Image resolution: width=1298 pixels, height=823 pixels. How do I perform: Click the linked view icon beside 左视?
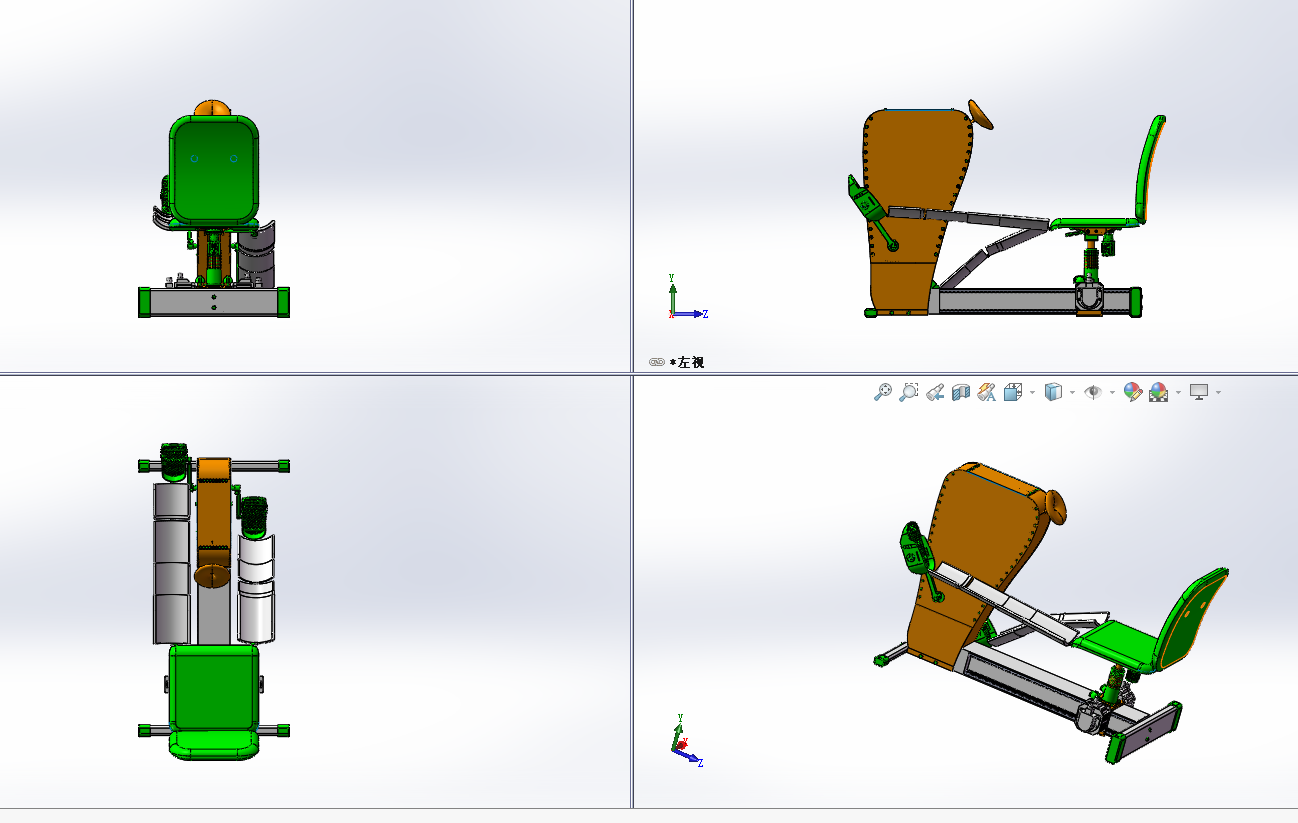click(656, 362)
